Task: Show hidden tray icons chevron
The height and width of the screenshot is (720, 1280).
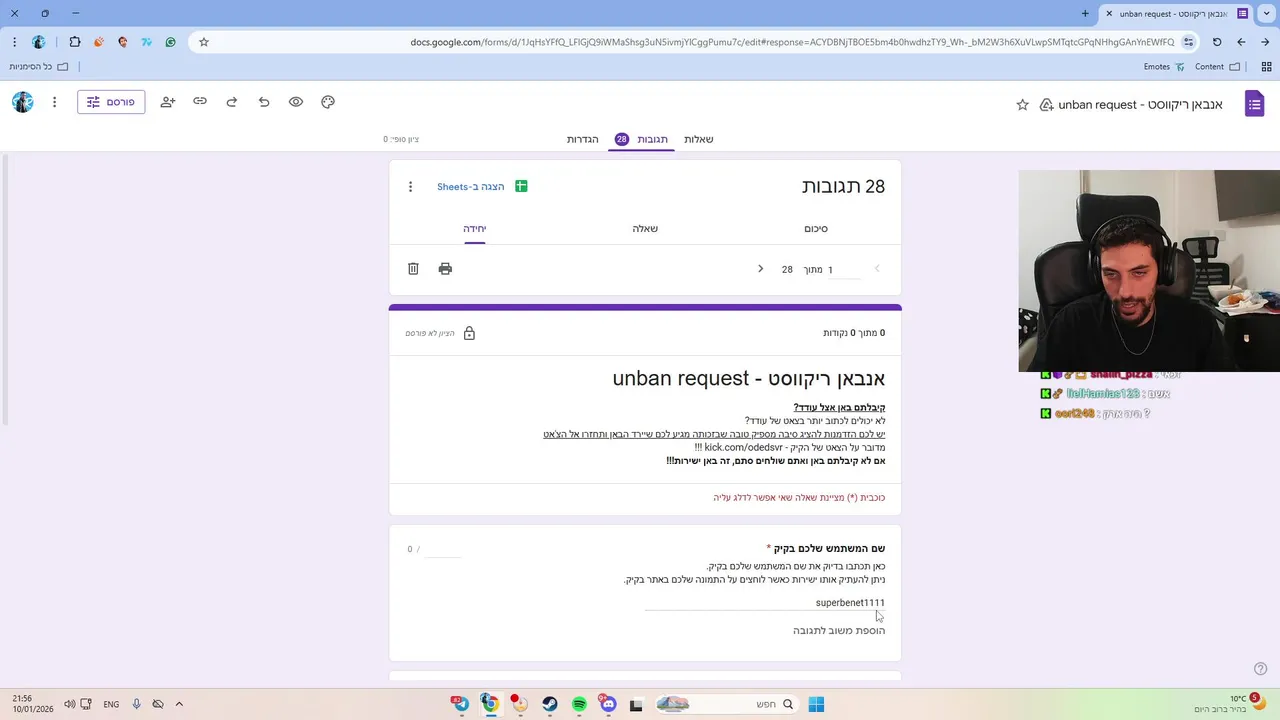Action: pos(179,704)
